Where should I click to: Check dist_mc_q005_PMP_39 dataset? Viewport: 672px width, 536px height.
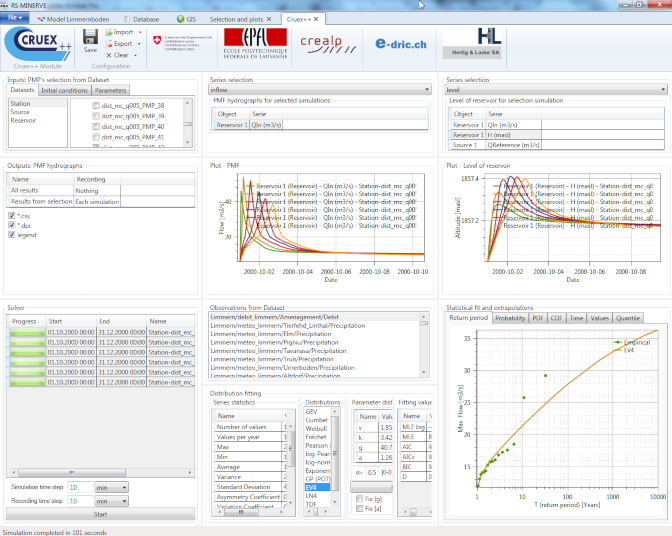pos(96,116)
